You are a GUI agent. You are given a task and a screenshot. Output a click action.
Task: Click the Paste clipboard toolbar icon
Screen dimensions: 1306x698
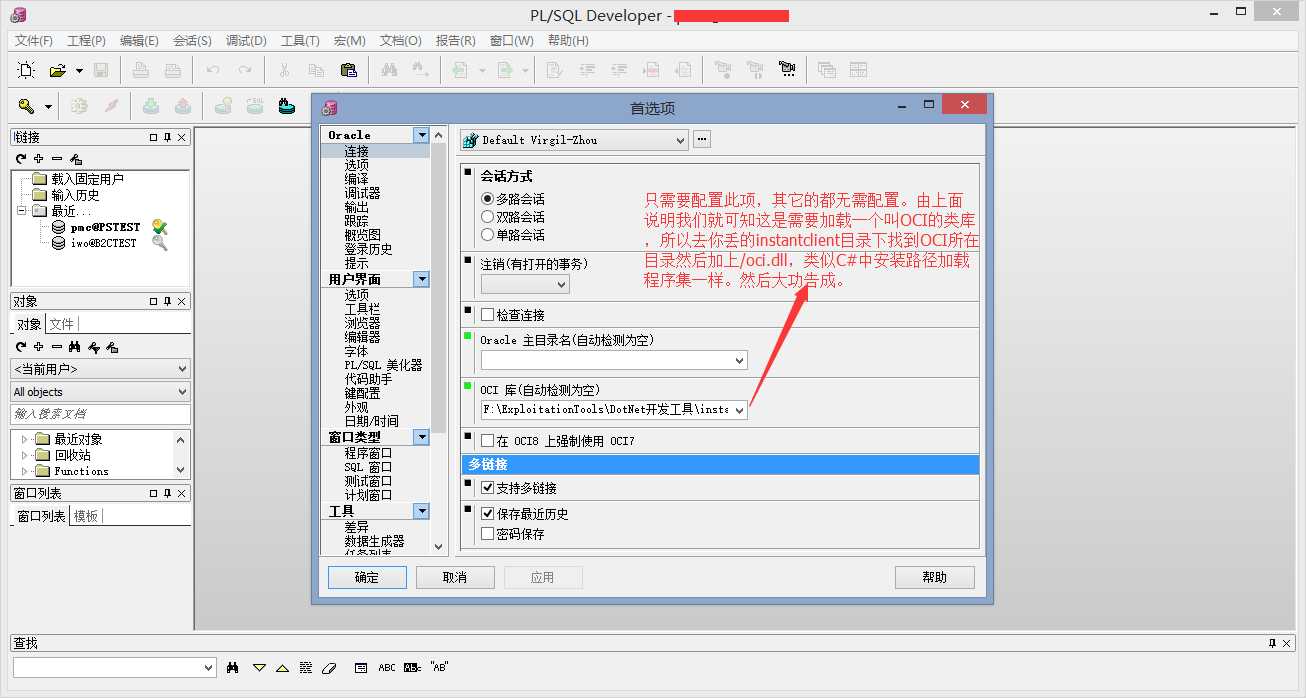pos(348,70)
